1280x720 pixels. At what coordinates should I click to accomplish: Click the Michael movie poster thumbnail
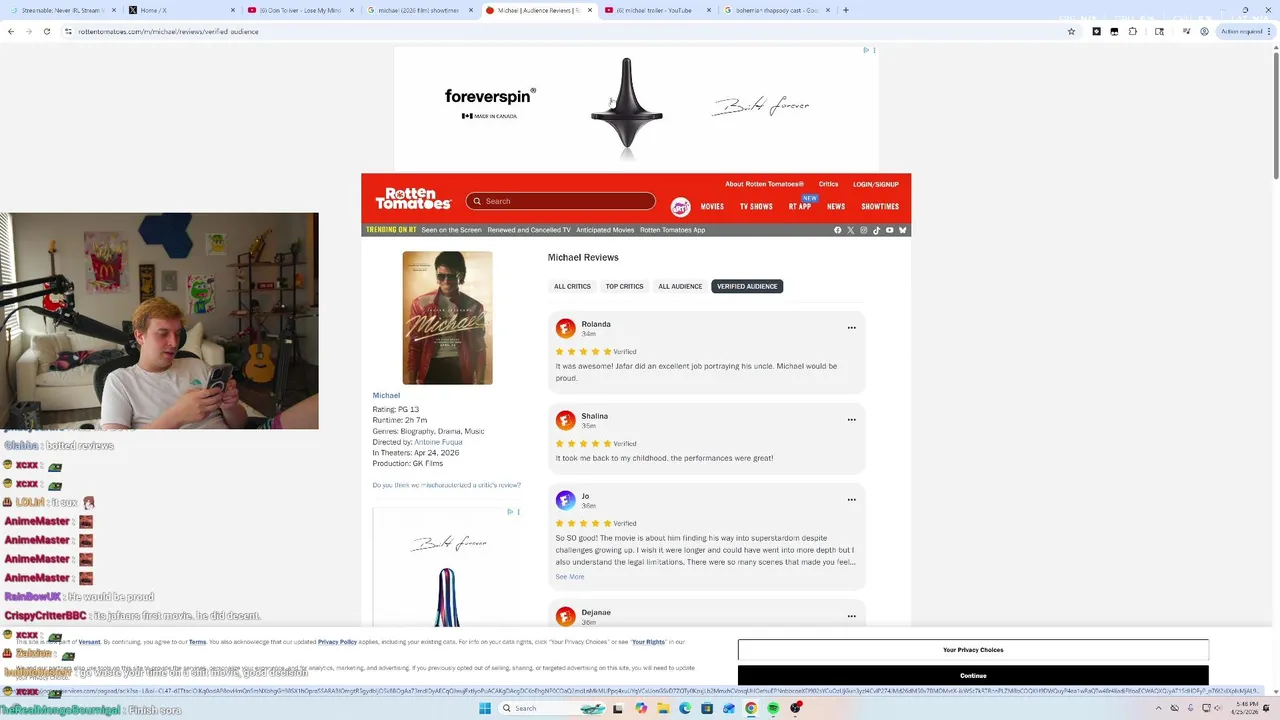coord(447,318)
